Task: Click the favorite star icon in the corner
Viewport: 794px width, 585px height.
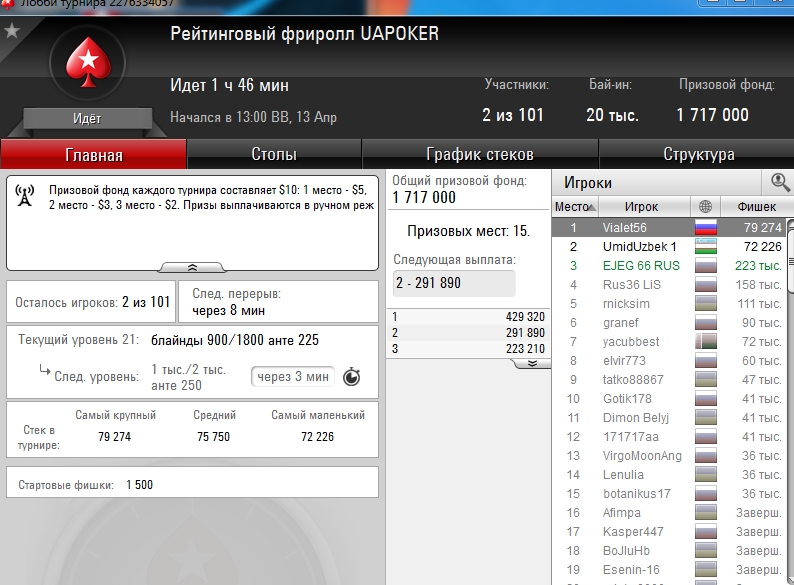Action: tap(11, 31)
